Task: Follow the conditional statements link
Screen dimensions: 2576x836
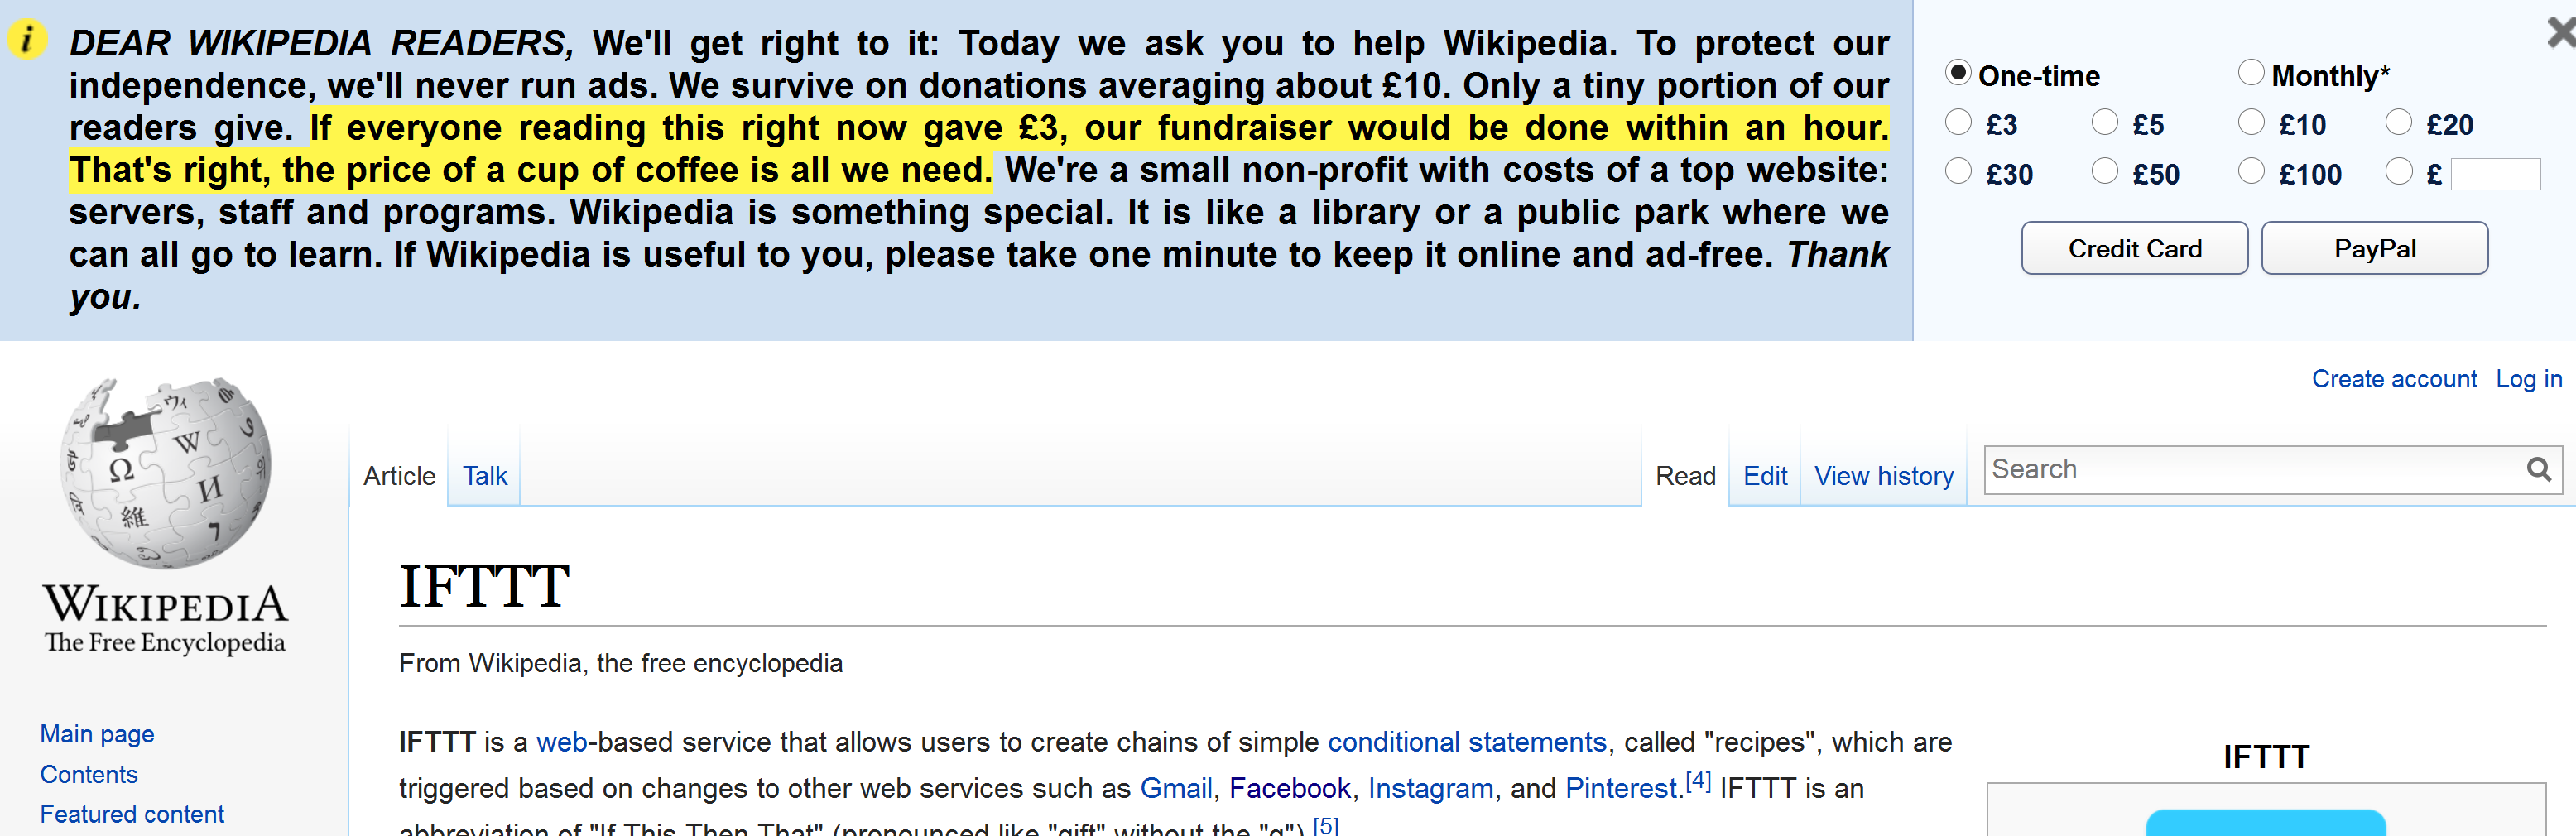Action: (1467, 742)
